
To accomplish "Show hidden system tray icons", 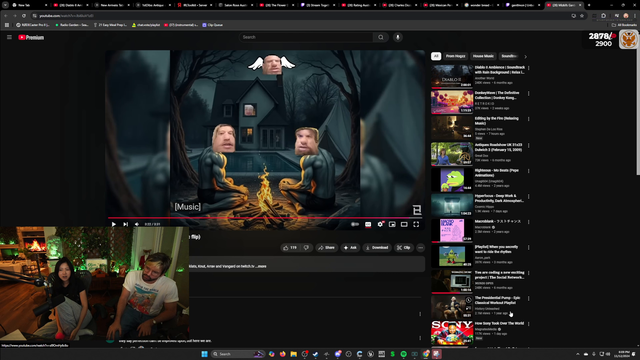I will (578, 354).
